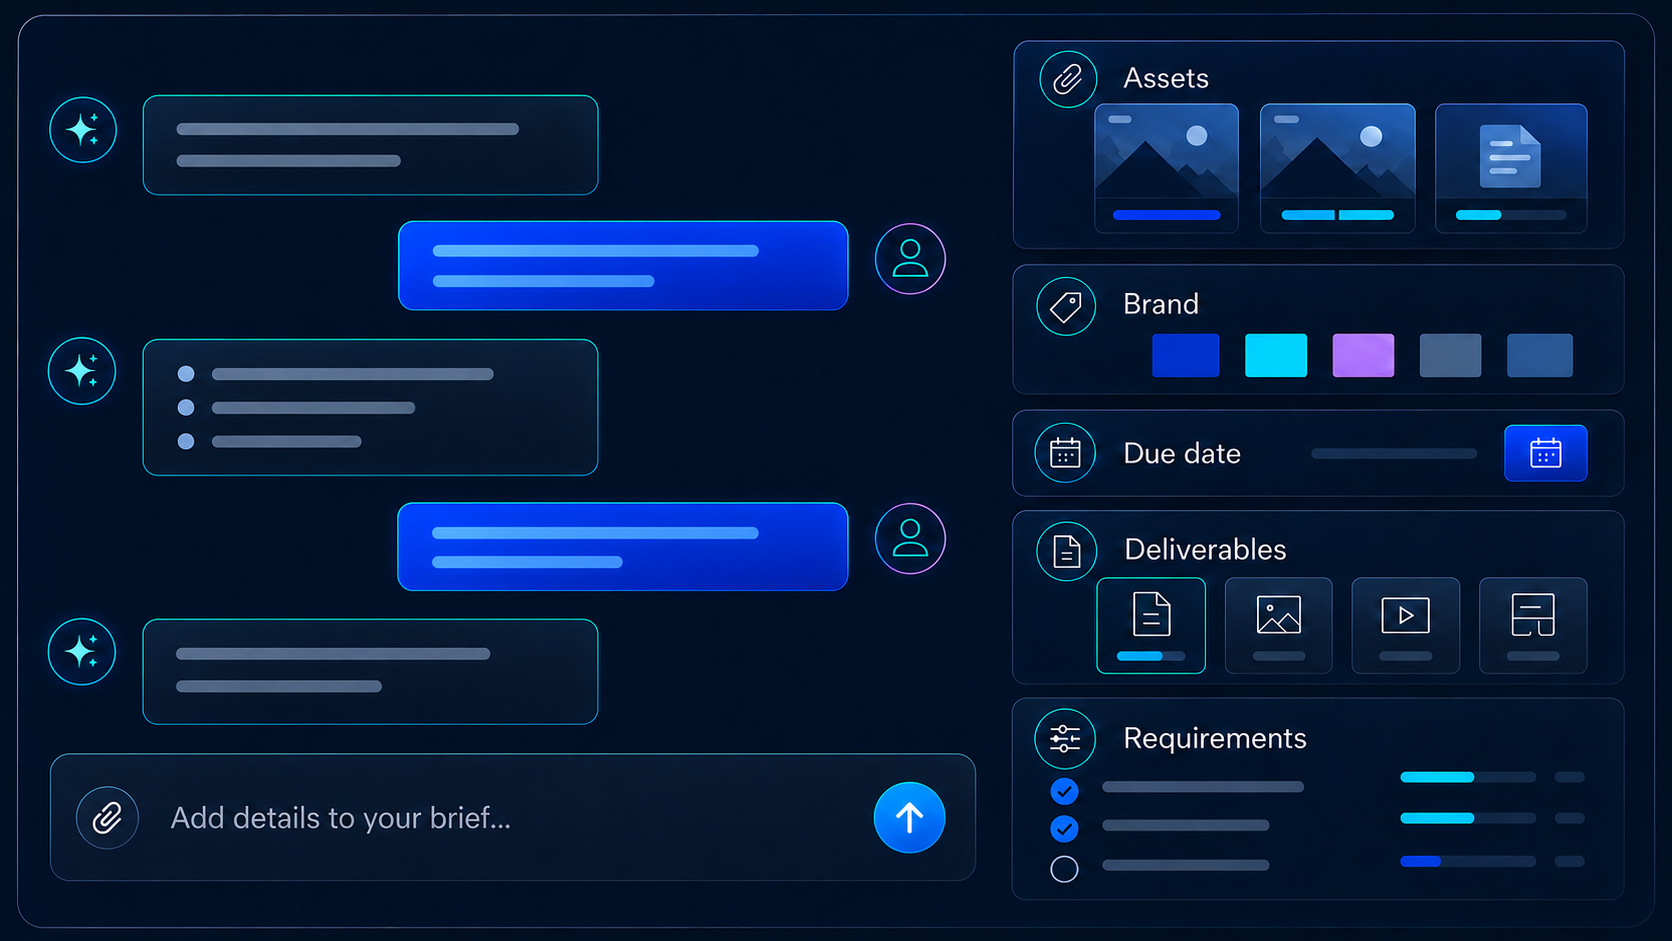This screenshot has height=941, width=1672.
Task: Adjust the second requirement progress slider
Action: [x=1468, y=818]
